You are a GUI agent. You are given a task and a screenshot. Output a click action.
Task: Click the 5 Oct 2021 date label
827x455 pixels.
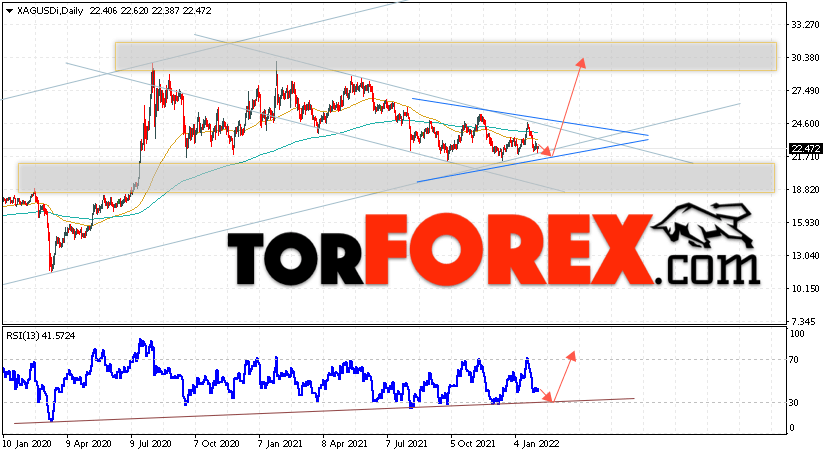click(473, 443)
